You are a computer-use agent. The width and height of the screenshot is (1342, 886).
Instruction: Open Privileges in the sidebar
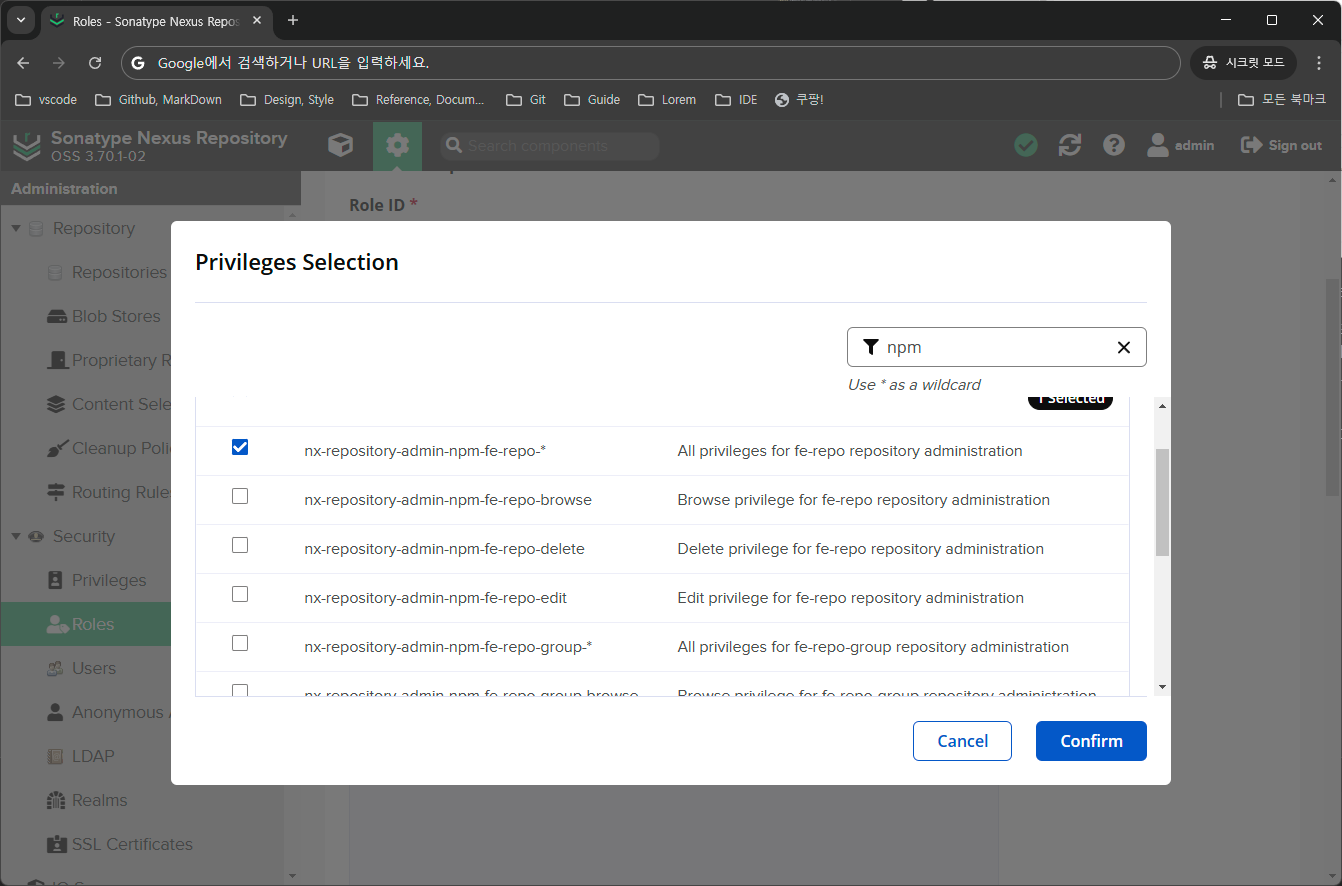coord(96,580)
